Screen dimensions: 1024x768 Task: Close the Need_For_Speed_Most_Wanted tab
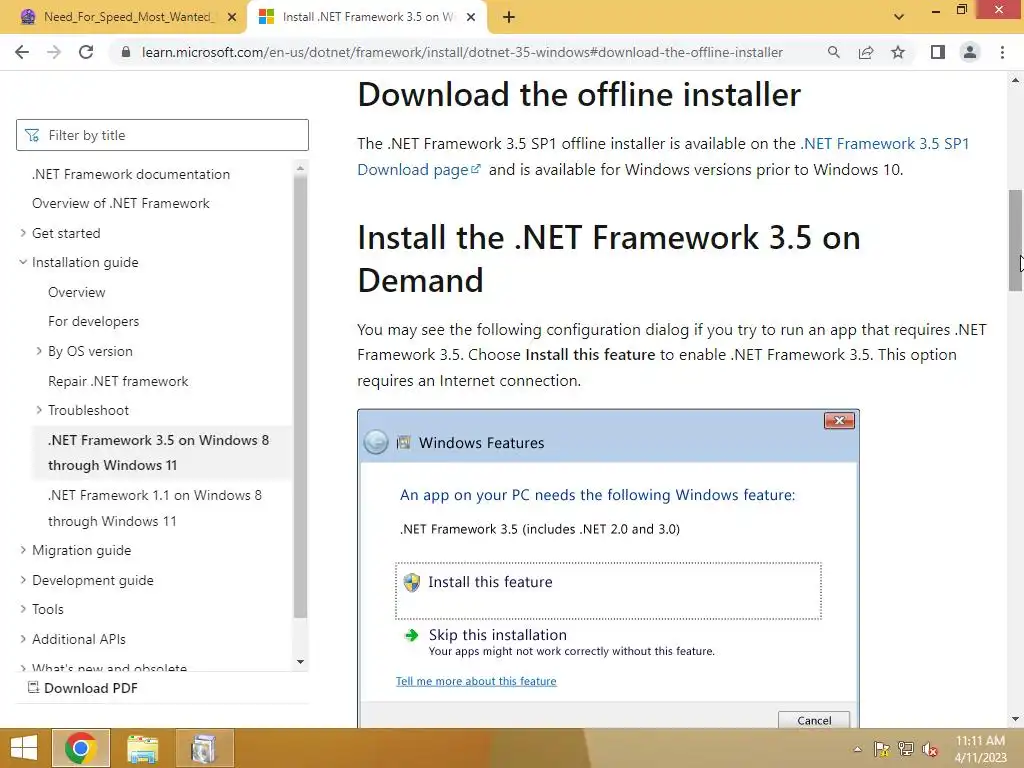pos(232,17)
